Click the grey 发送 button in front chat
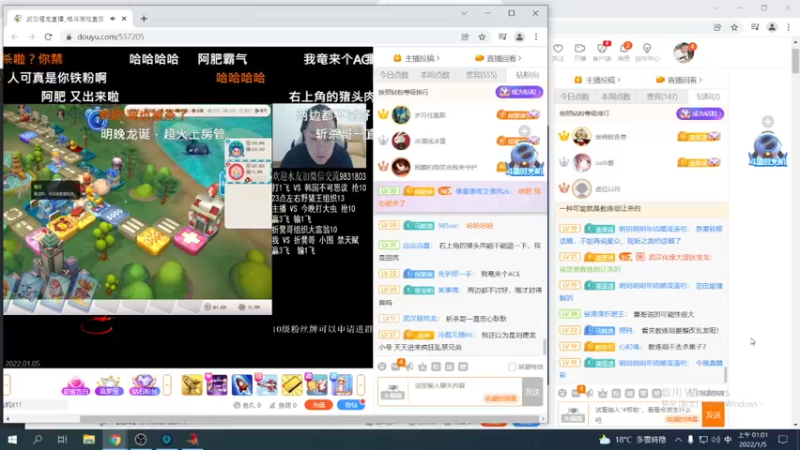 [x=532, y=391]
